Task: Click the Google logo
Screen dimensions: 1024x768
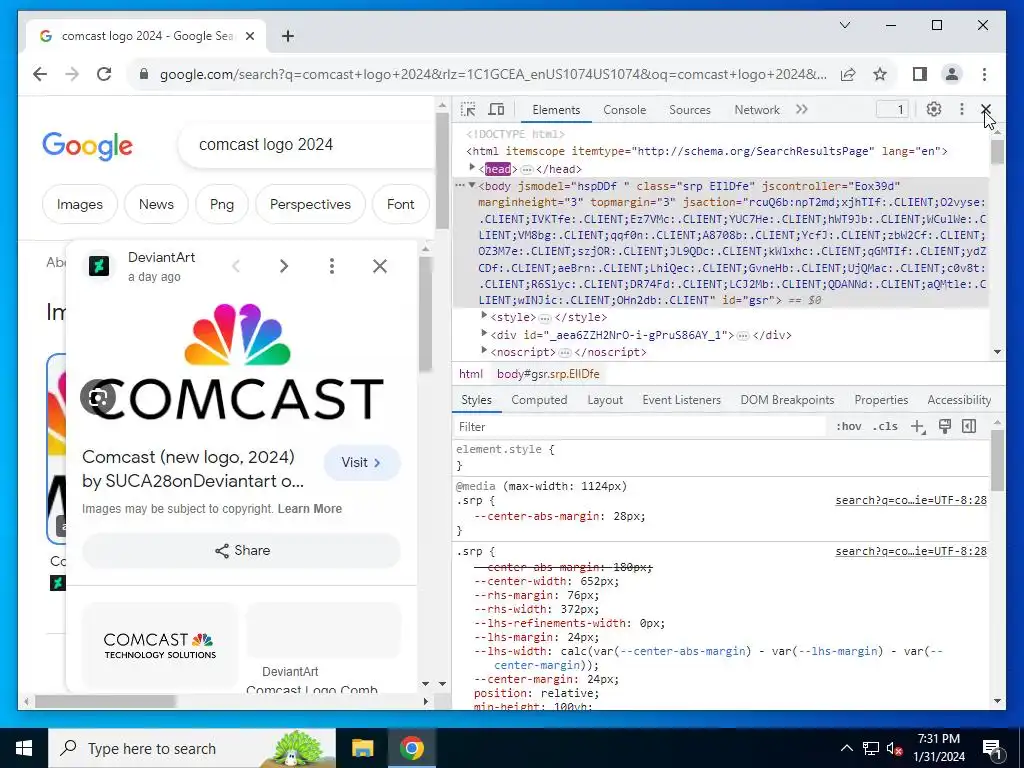Action: pyautogui.click(x=88, y=145)
